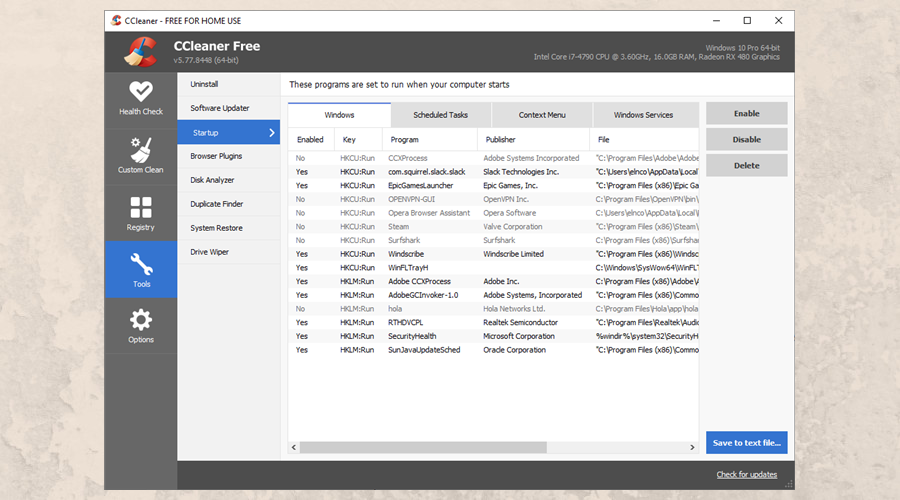Open Browser Plugins tool
The image size is (900, 500).
[x=228, y=156]
